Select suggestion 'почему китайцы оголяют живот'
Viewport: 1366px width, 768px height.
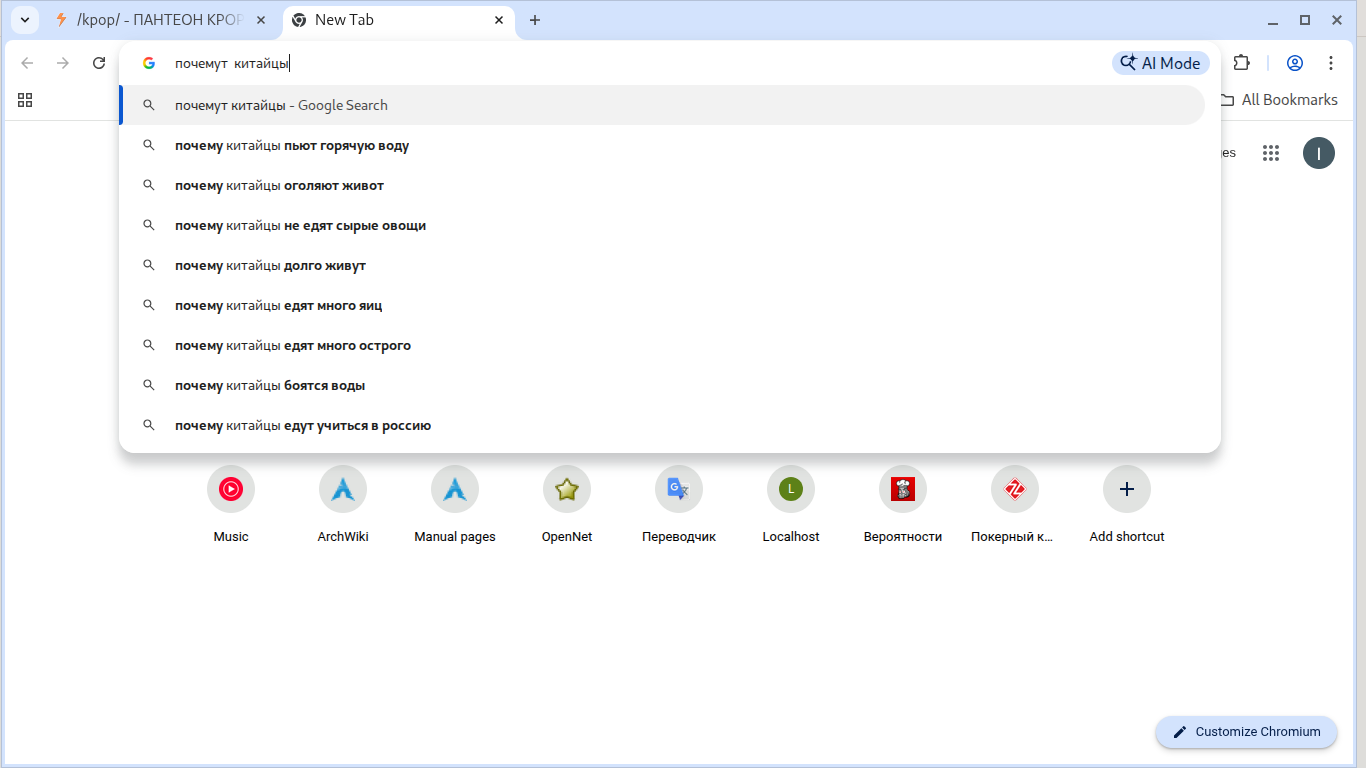(662, 185)
